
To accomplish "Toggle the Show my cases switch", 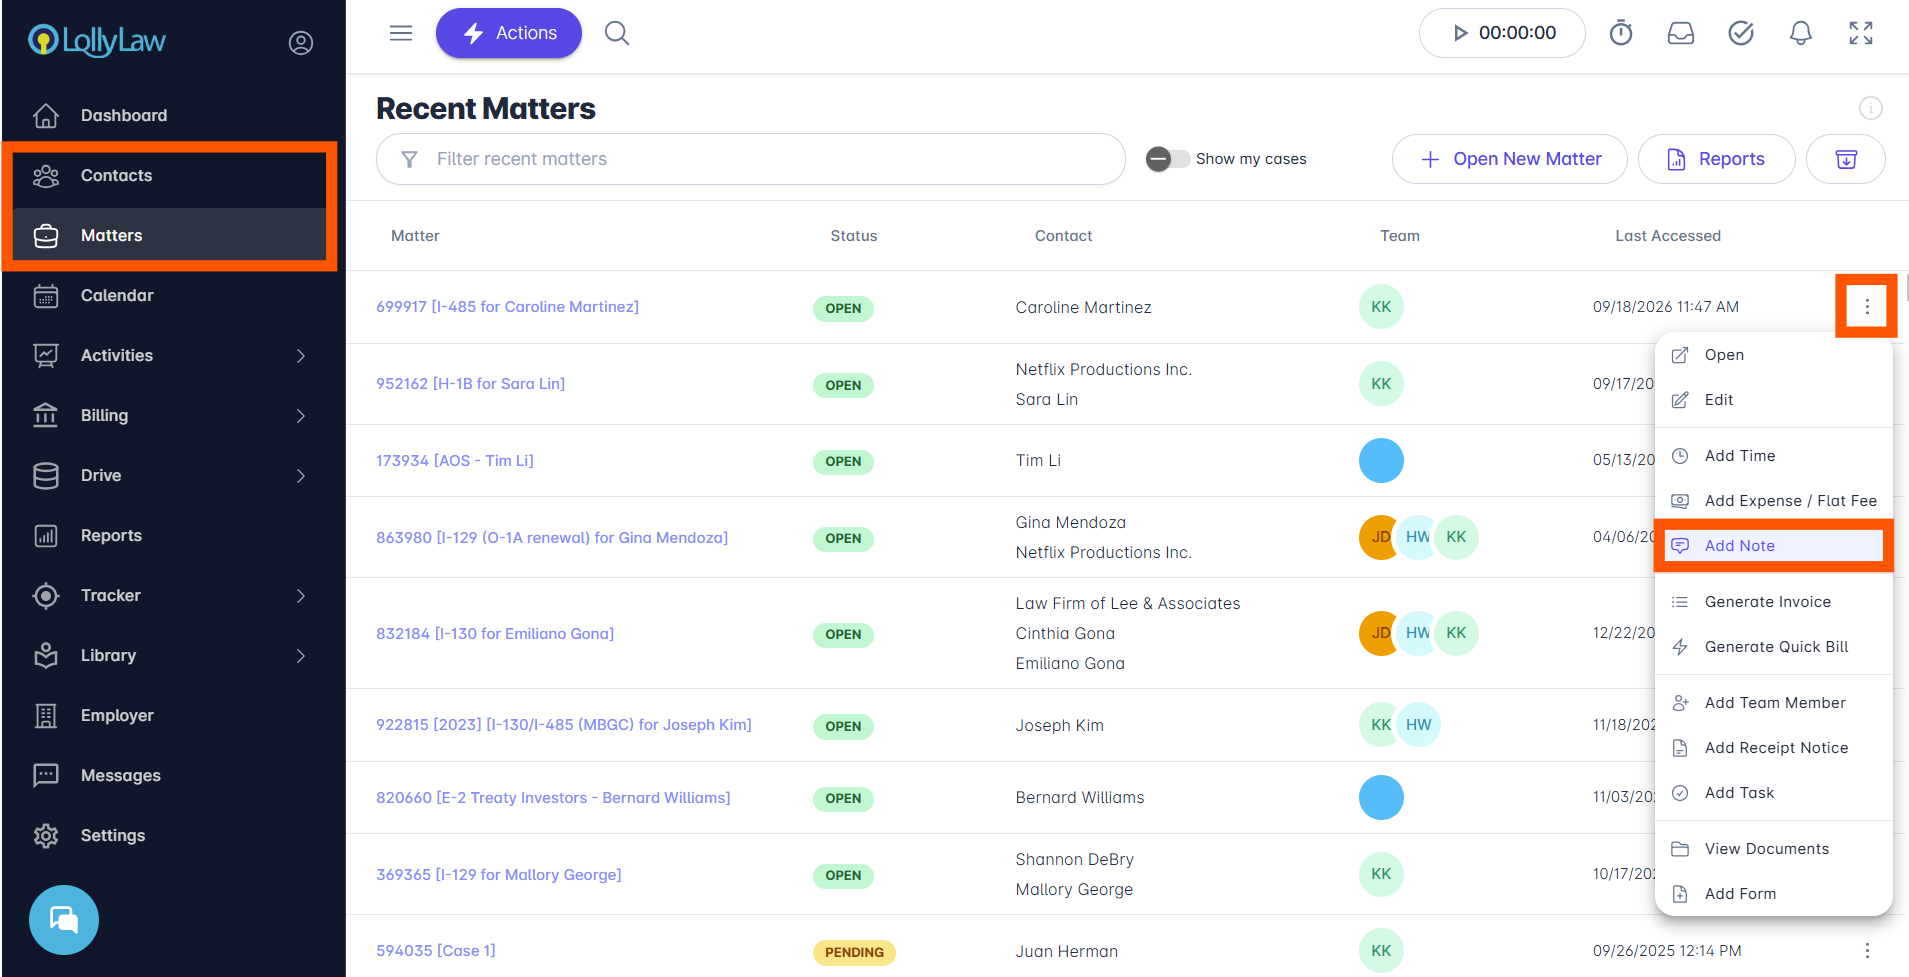I will (1168, 159).
